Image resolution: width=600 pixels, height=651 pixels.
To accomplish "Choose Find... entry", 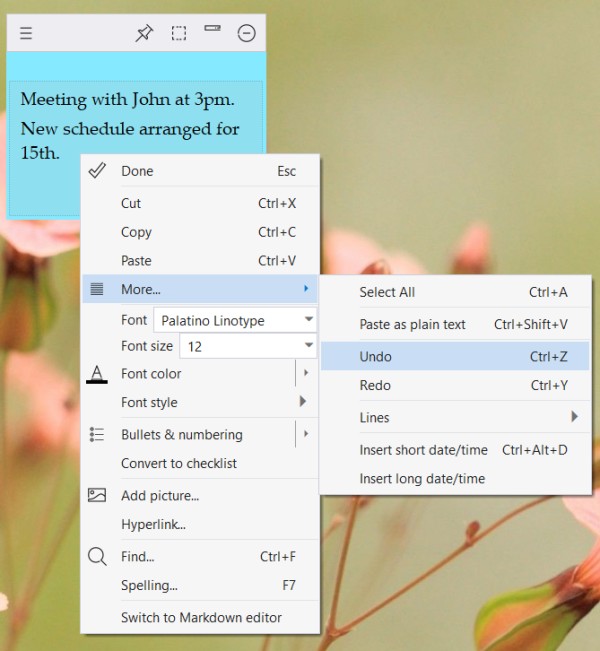I will (x=200, y=557).
